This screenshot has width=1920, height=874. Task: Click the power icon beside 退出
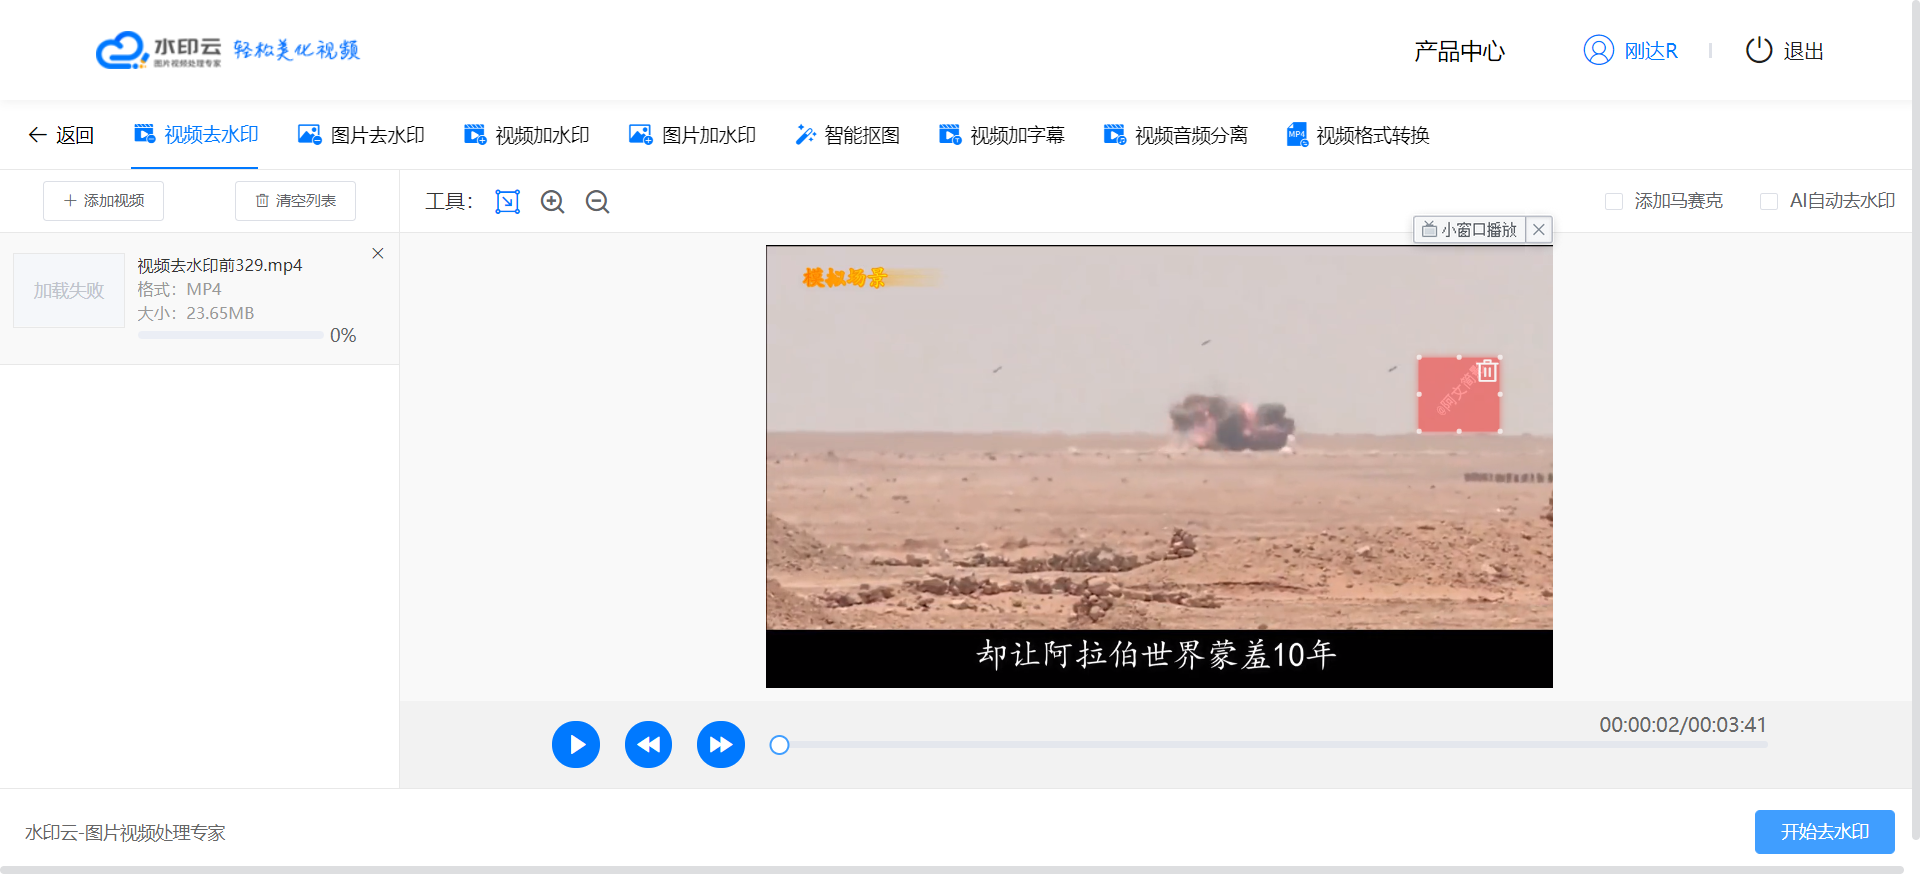(x=1759, y=50)
